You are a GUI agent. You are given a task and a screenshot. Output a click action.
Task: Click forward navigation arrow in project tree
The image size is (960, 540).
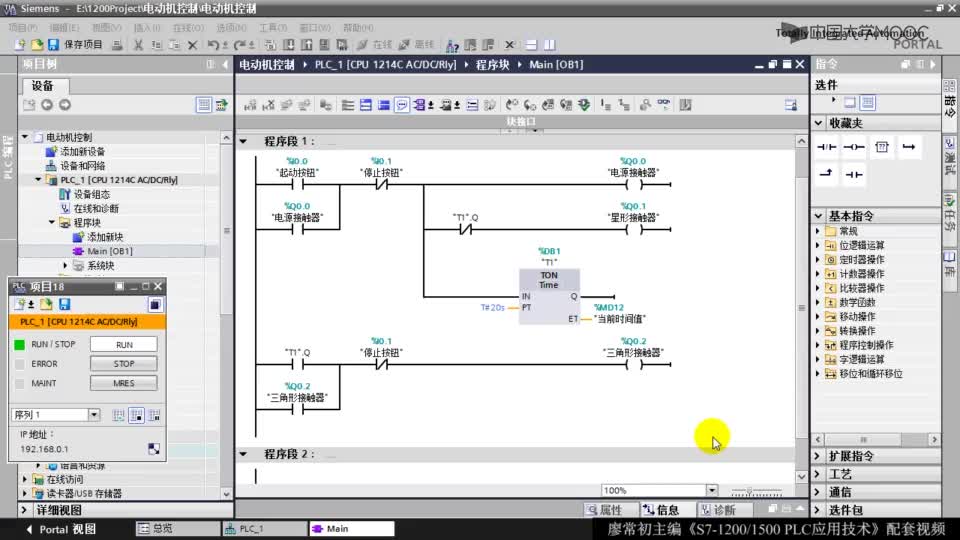pos(64,105)
